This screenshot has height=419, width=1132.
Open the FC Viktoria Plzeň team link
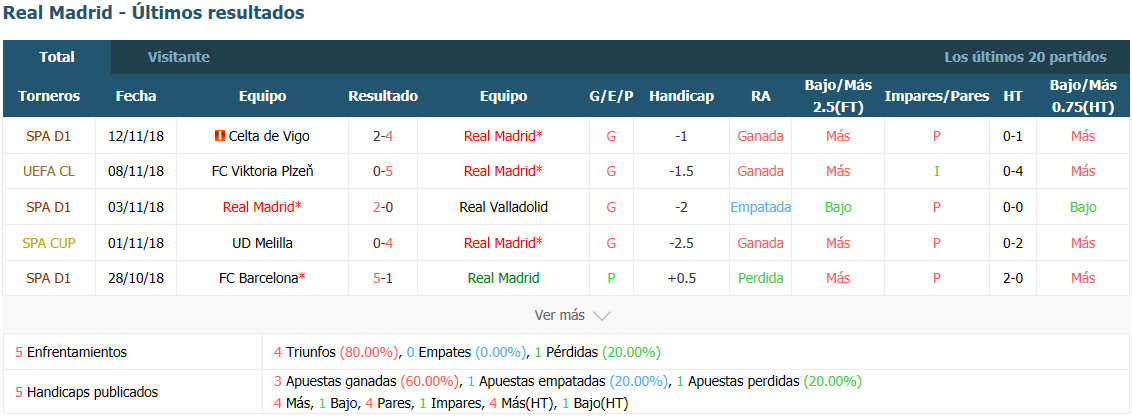[263, 171]
